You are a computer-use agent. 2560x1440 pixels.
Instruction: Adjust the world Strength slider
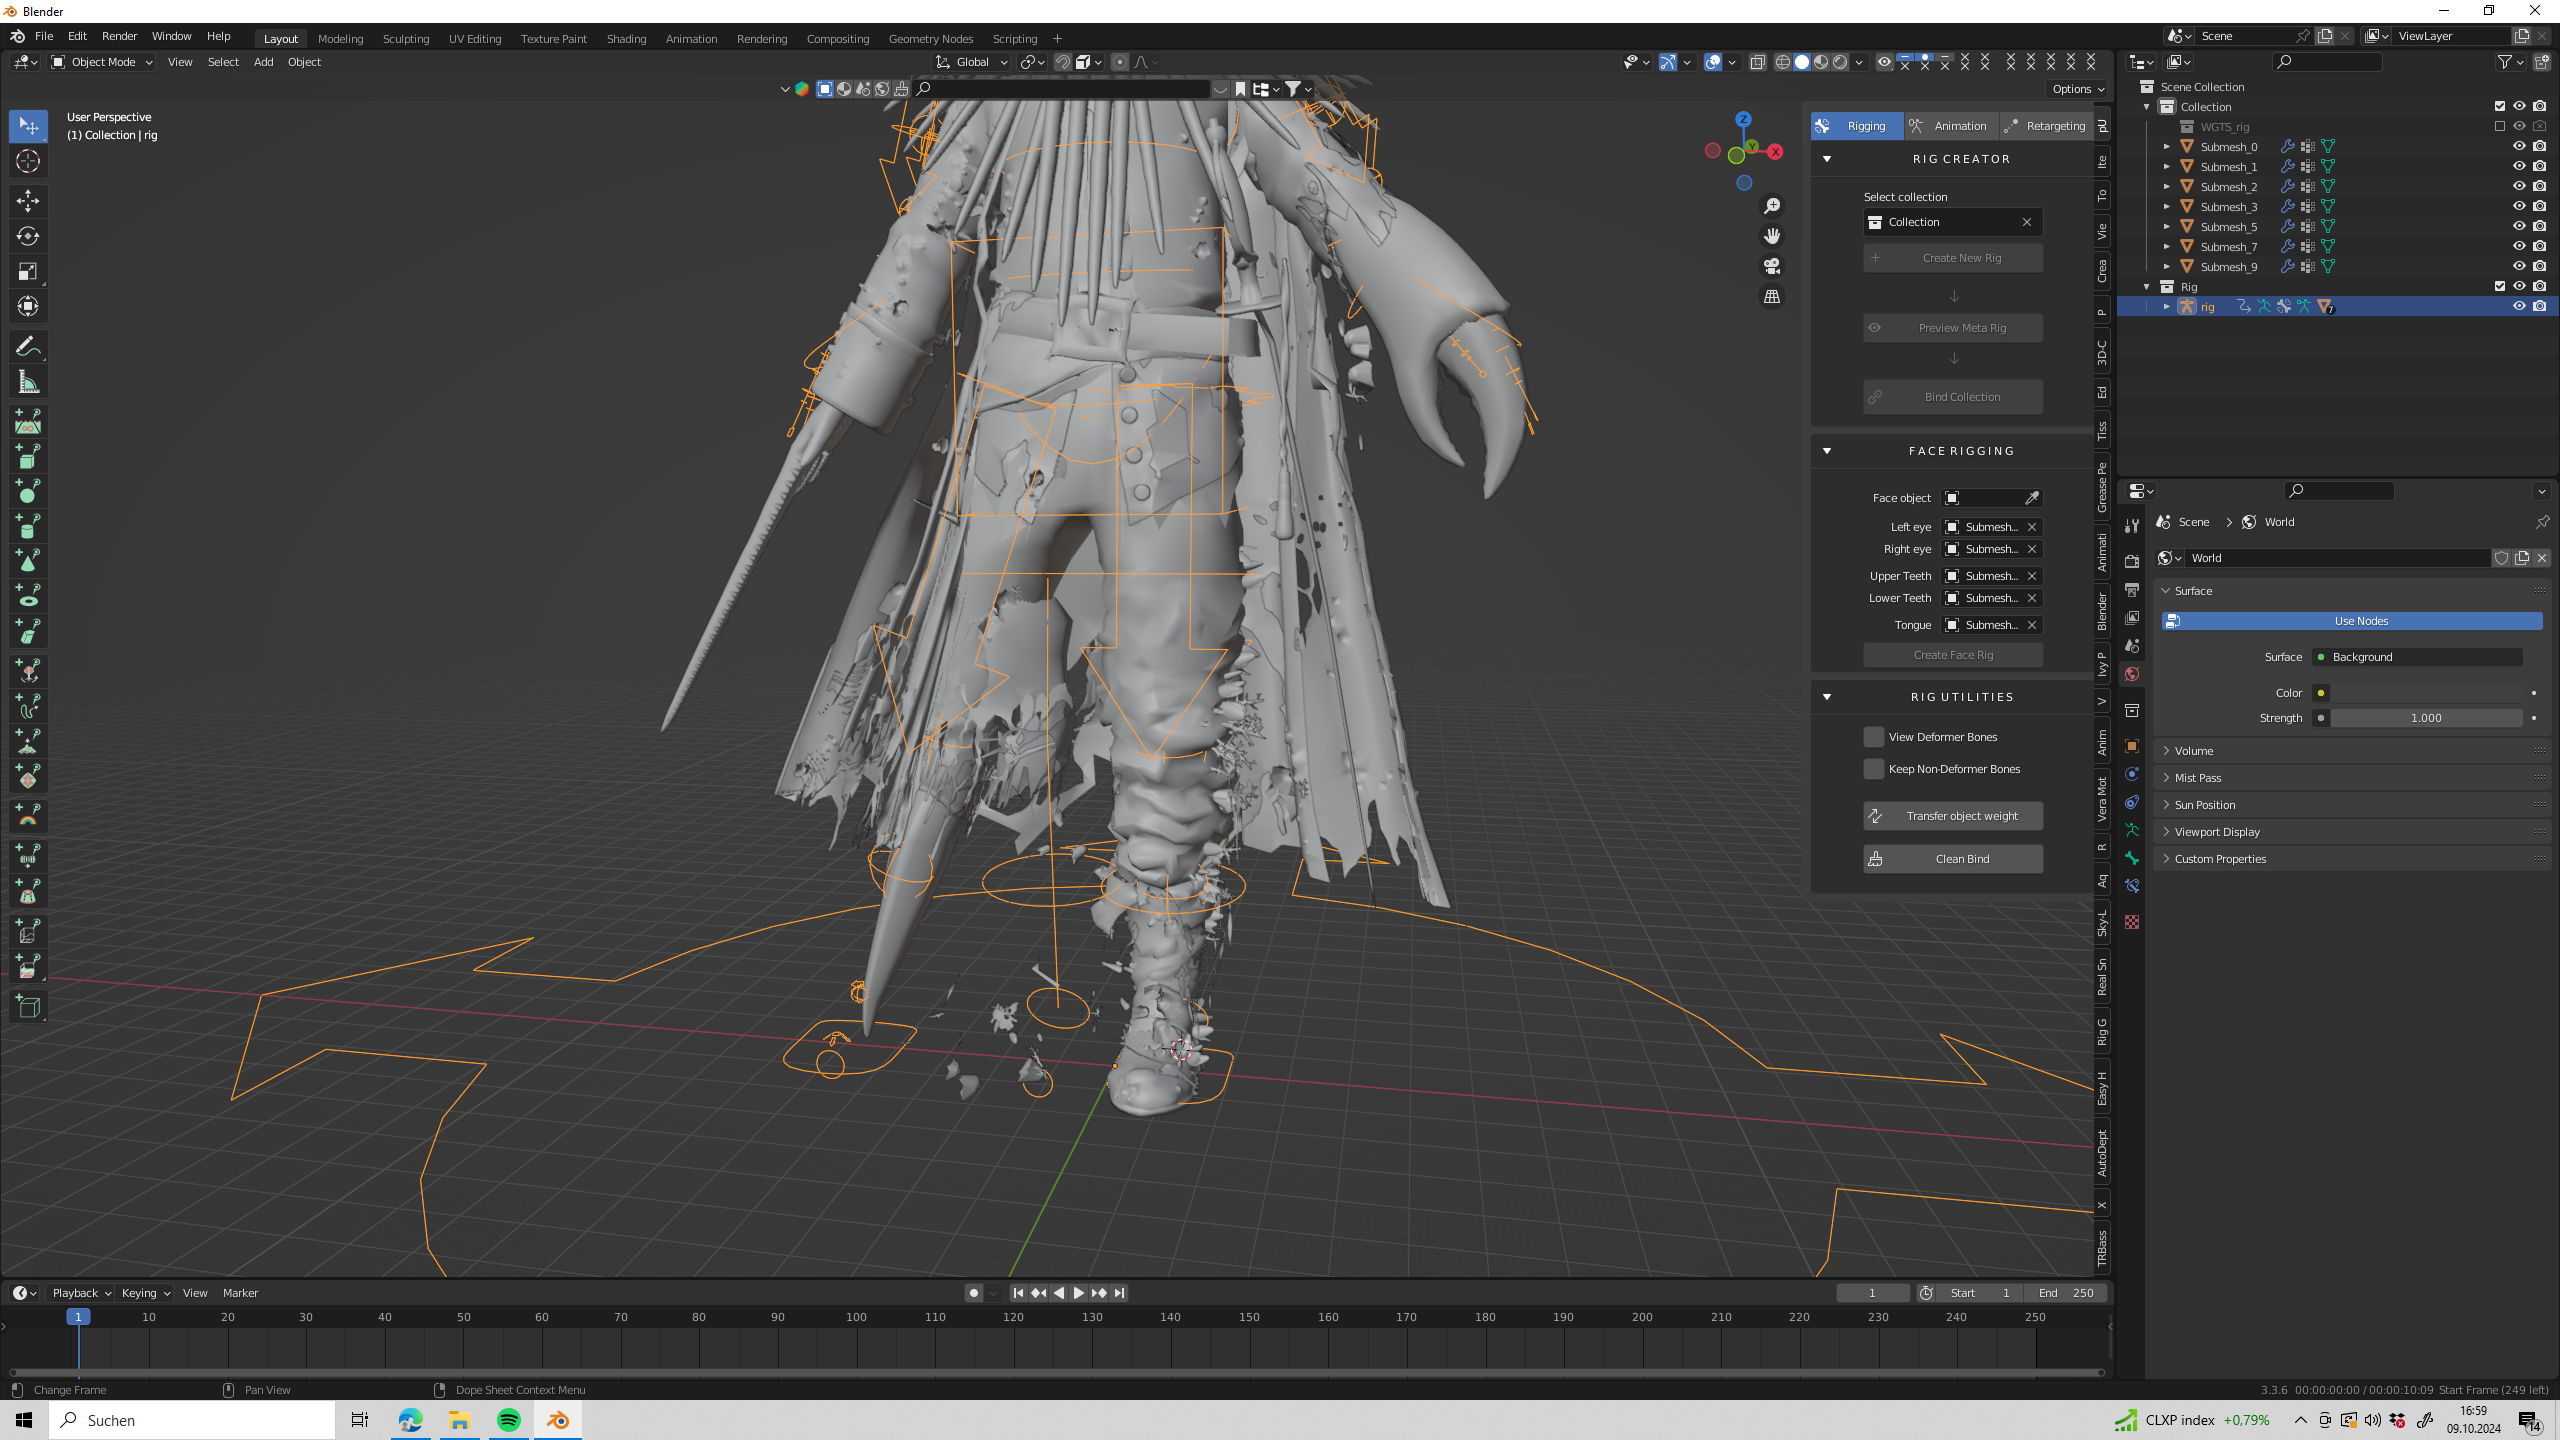coord(2425,718)
